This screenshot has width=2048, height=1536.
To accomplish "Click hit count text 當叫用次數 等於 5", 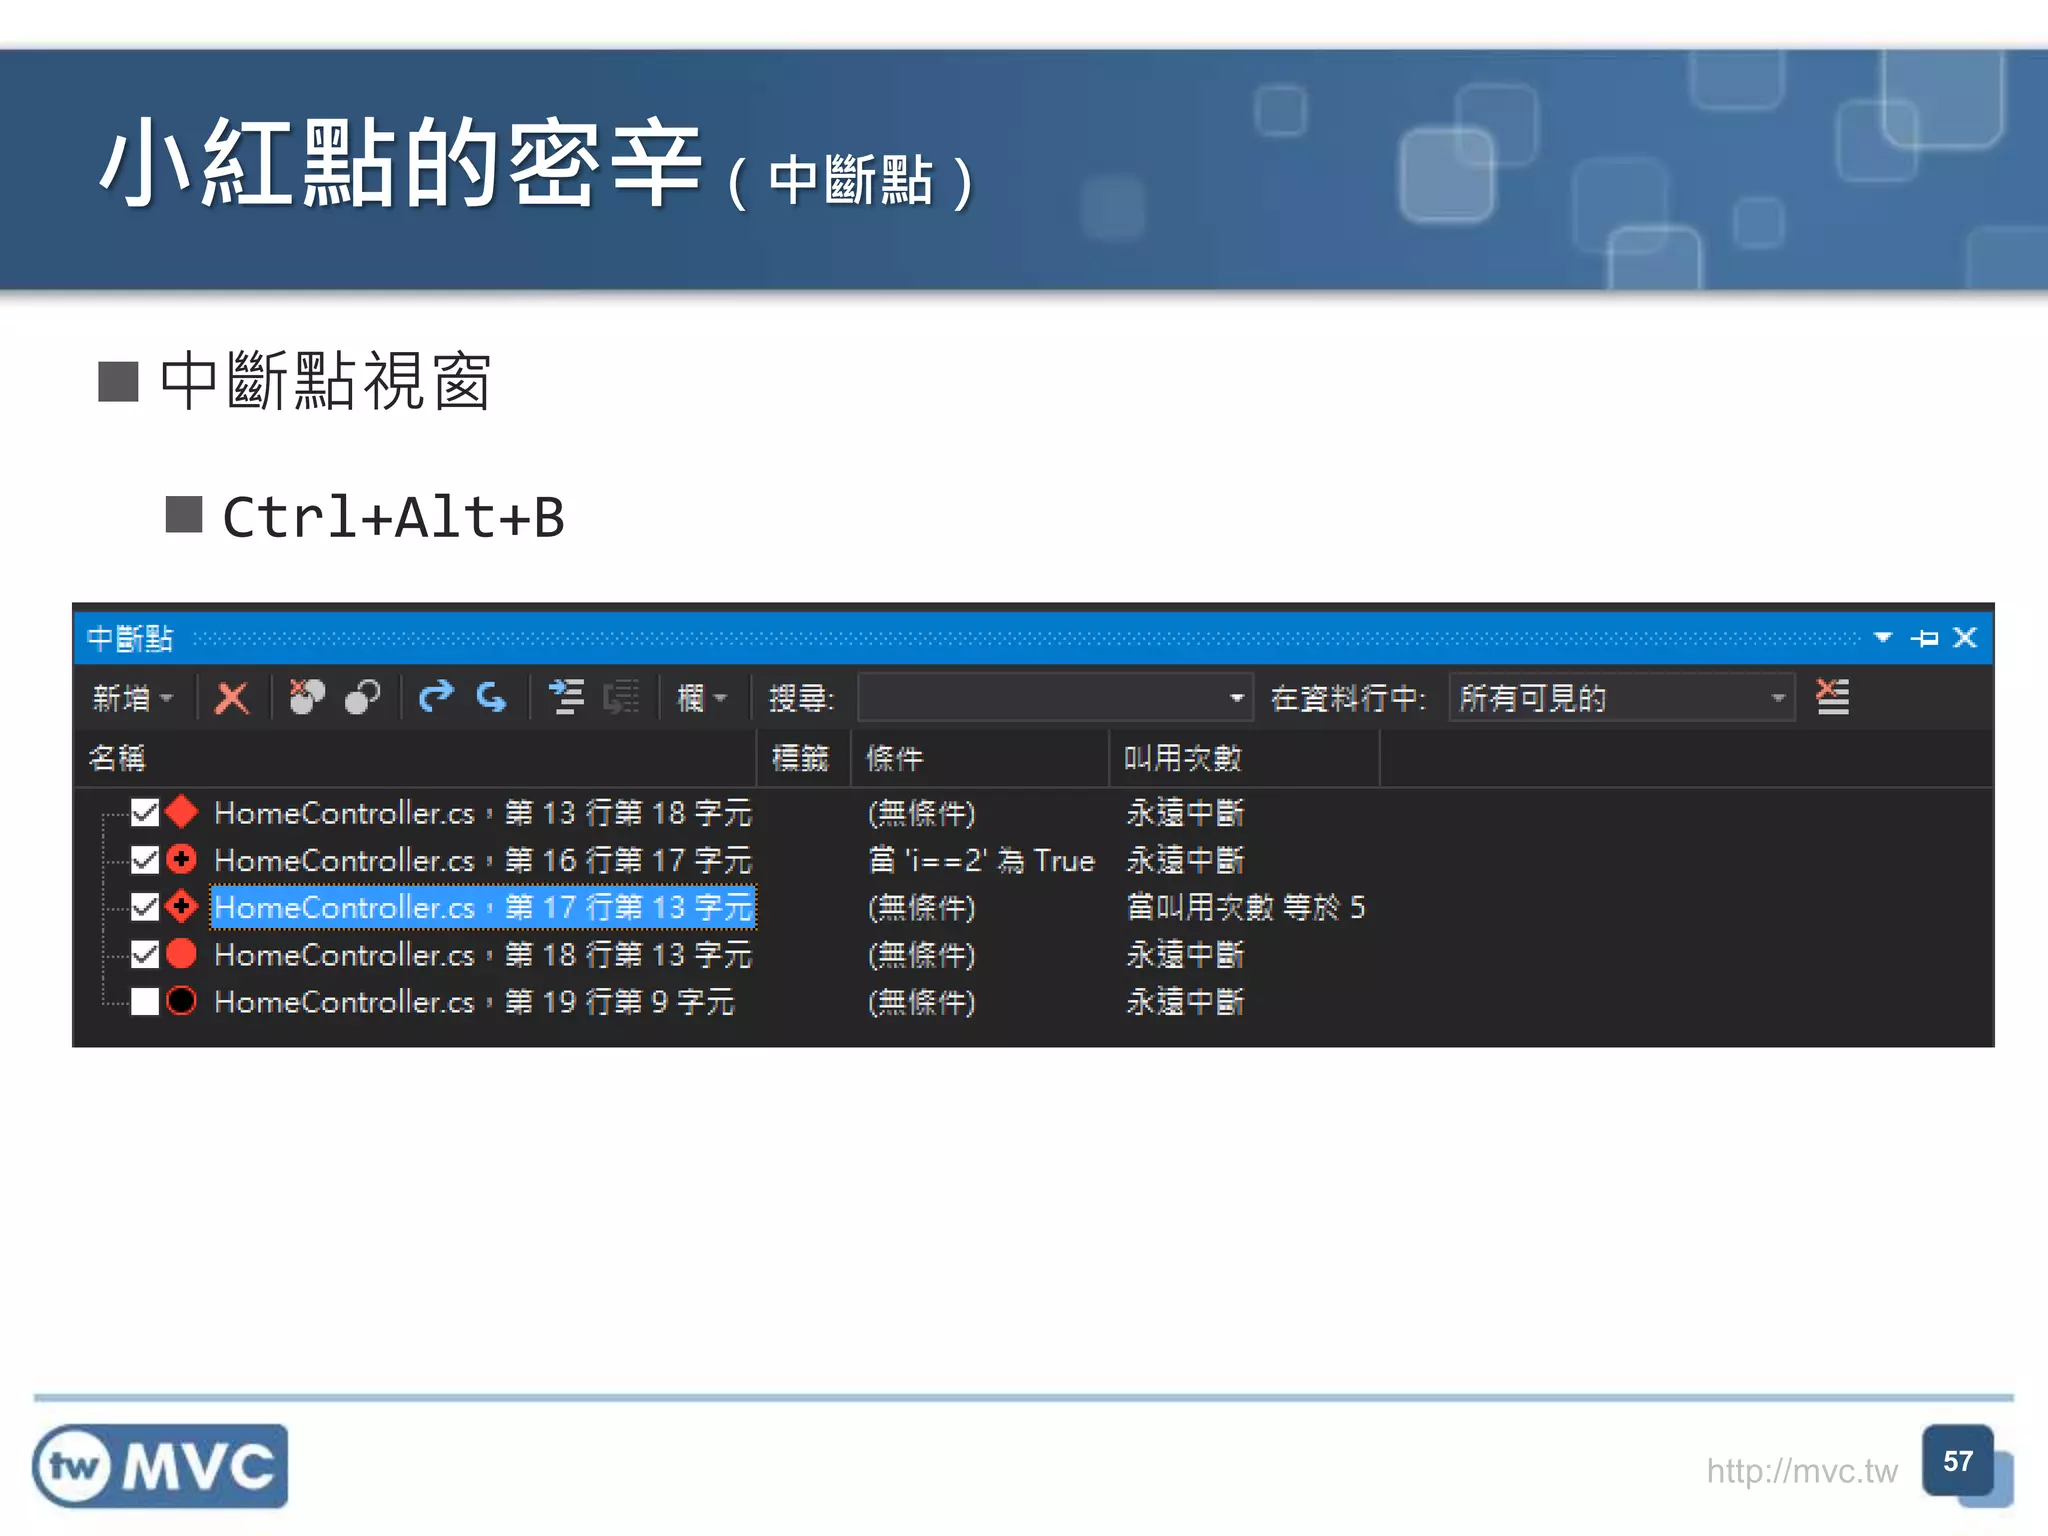I will click(x=1246, y=907).
